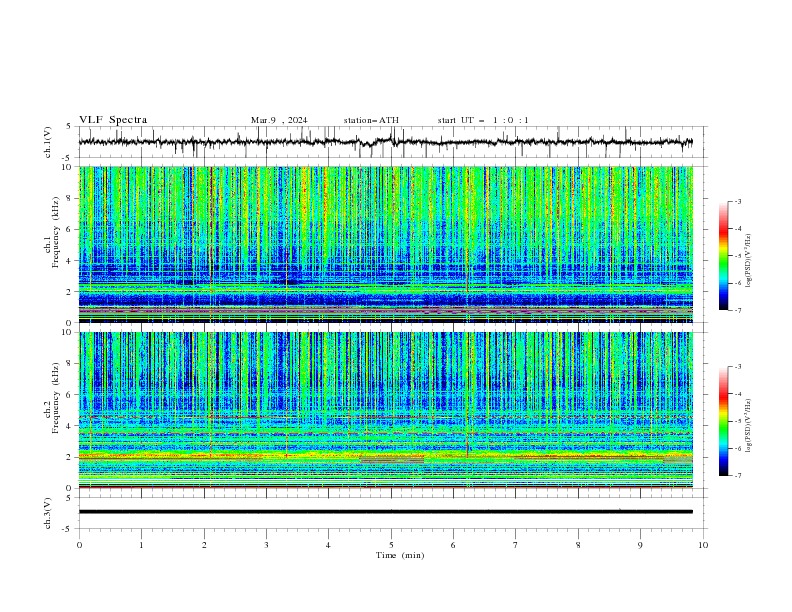Click ch.2 'Frequency (kHz)' axis label
Screen dimensions: 792x612
coord(56,397)
